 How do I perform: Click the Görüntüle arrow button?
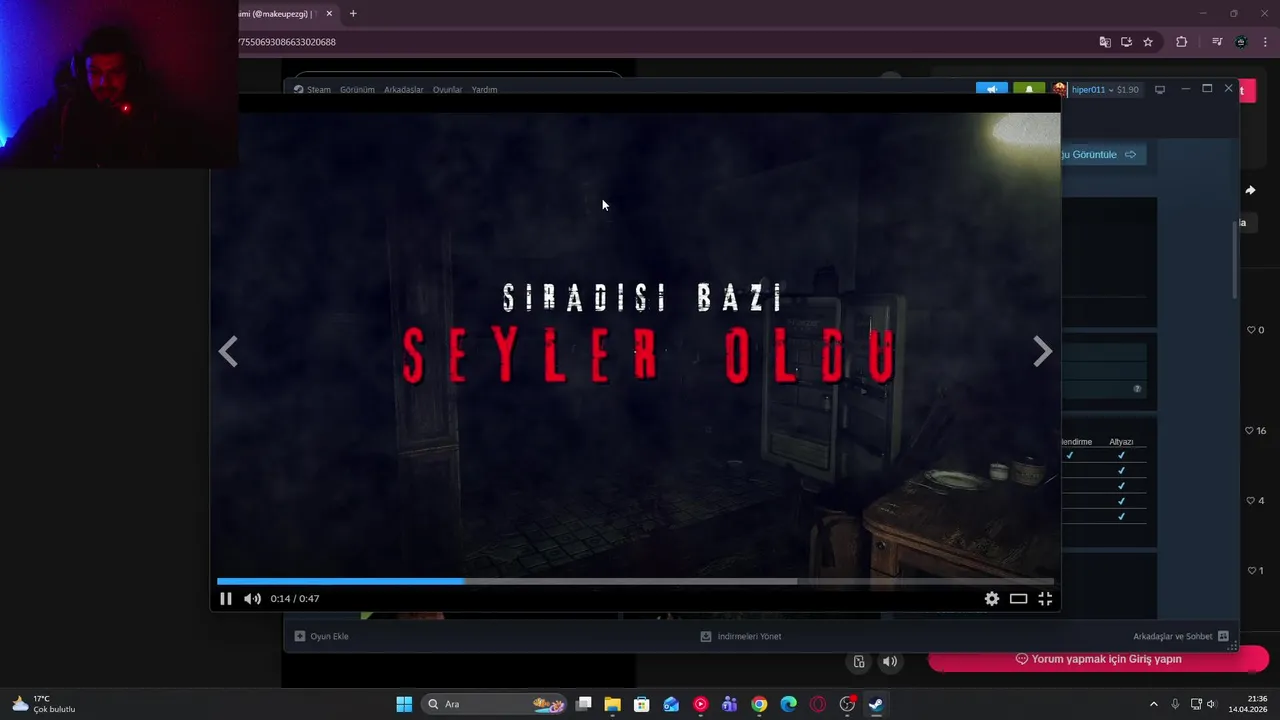[1102, 155]
